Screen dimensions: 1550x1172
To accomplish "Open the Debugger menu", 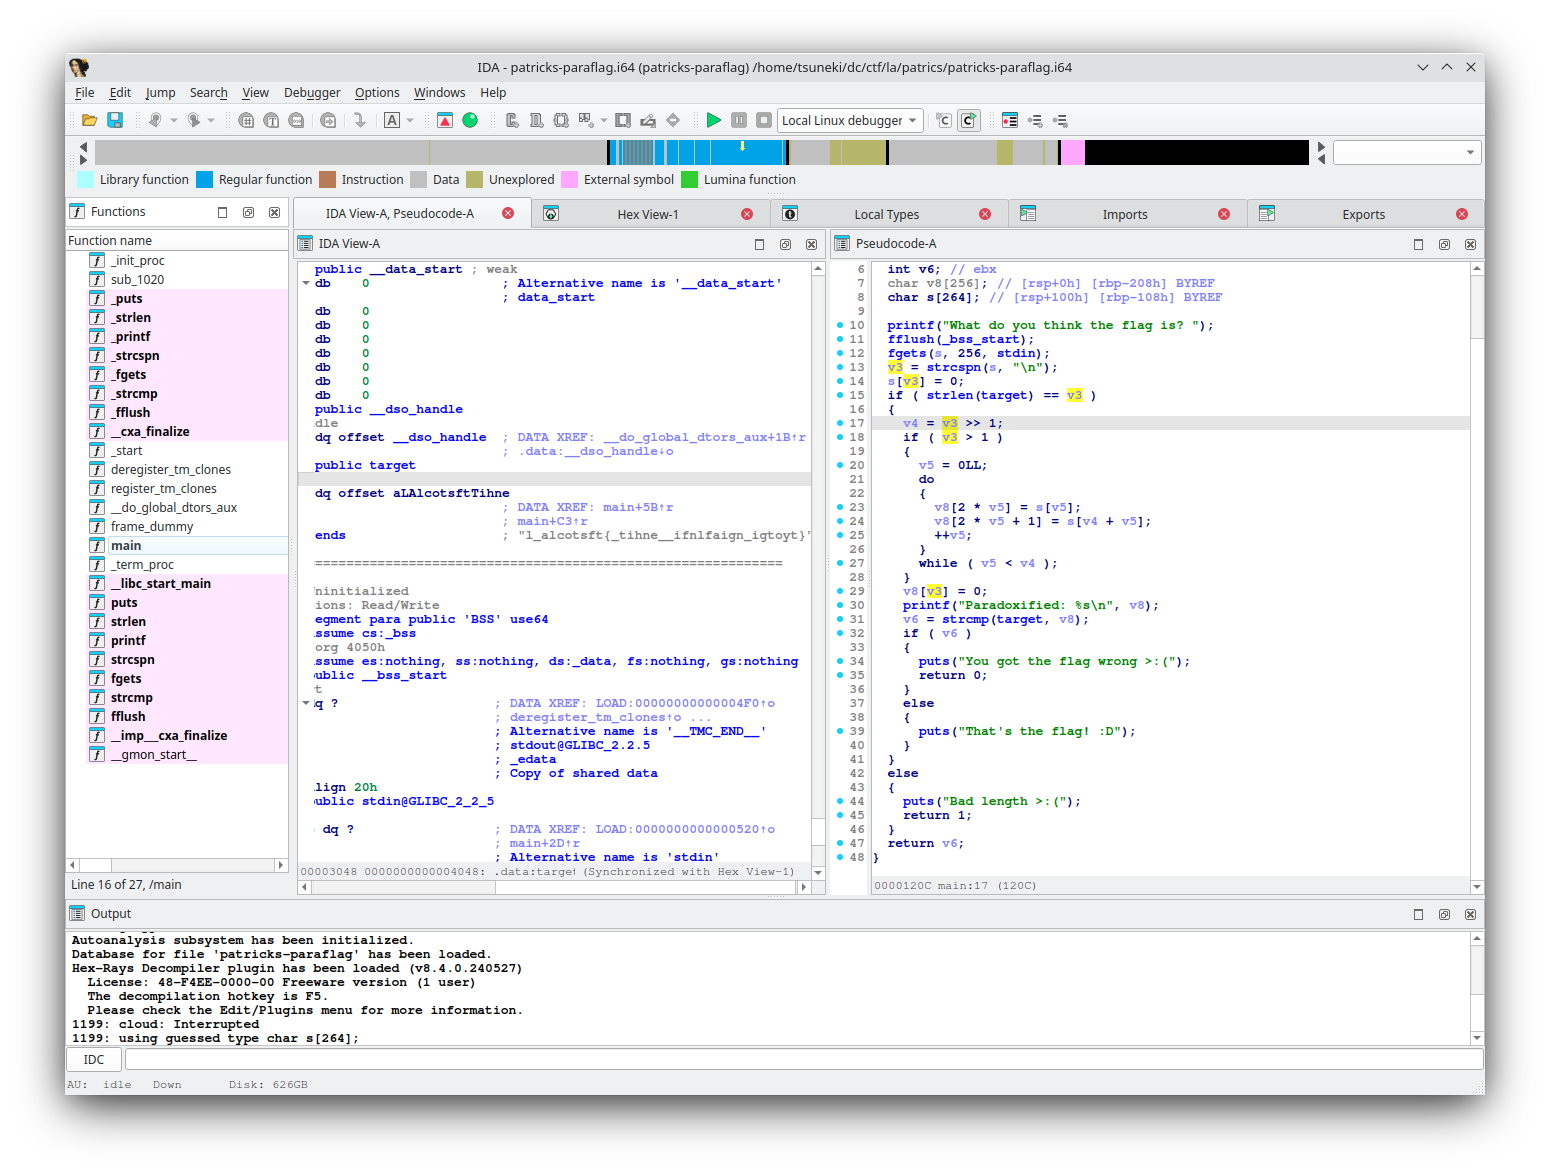I will pos(312,92).
